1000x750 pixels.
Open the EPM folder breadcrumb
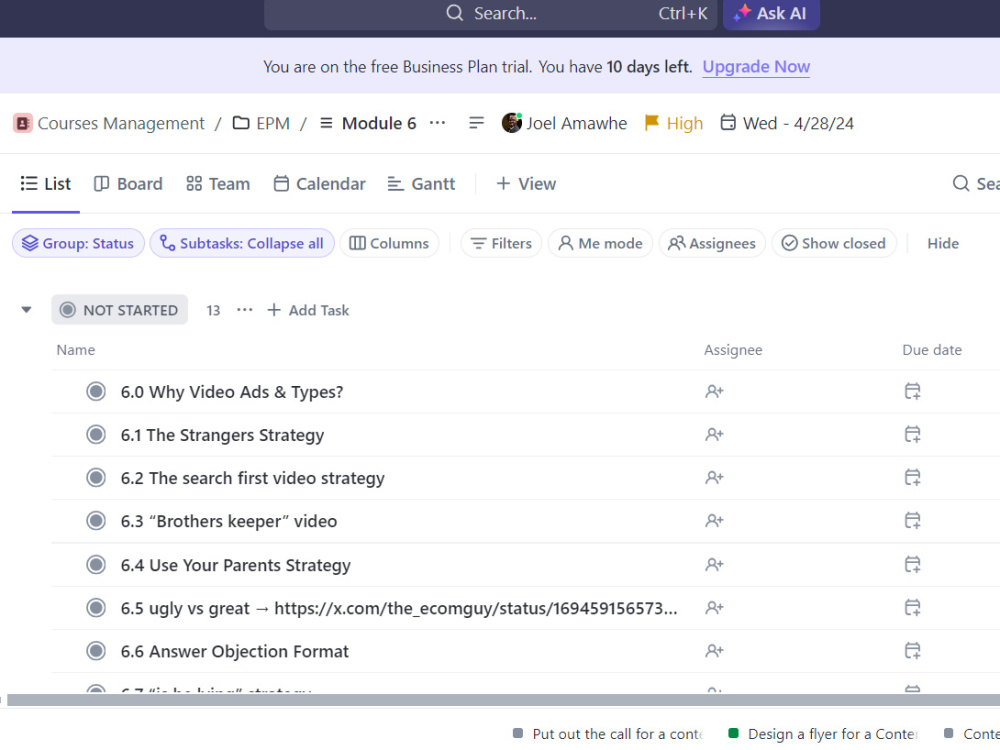pyautogui.click(x=261, y=123)
